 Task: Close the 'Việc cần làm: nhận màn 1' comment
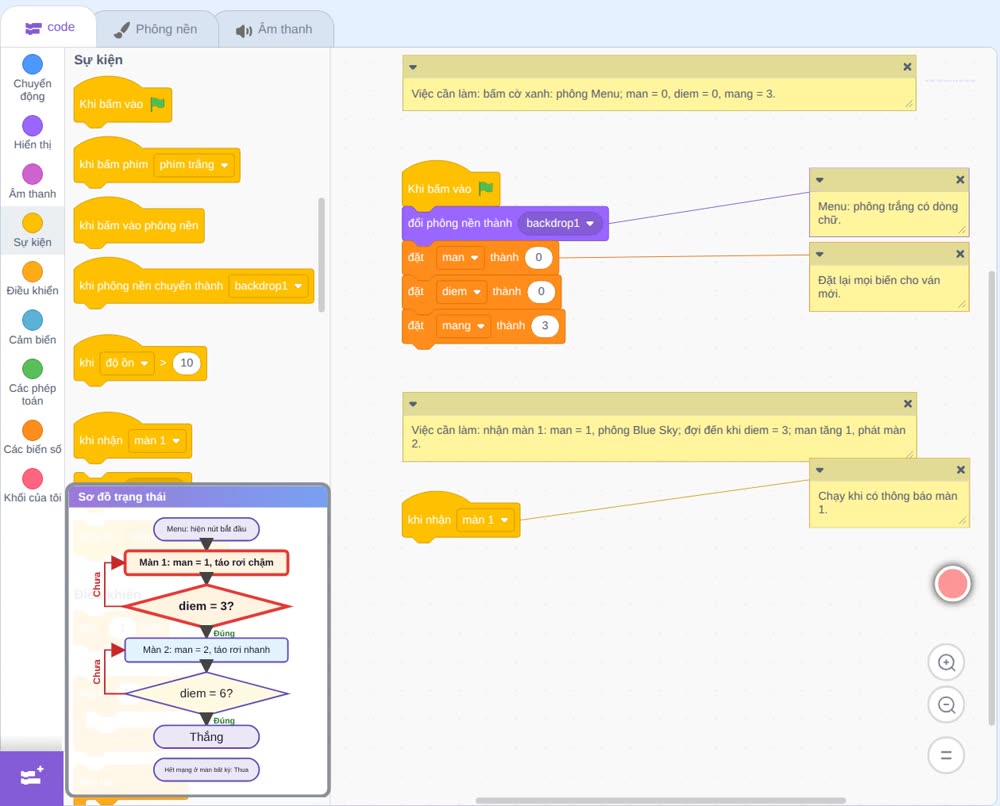coord(908,404)
